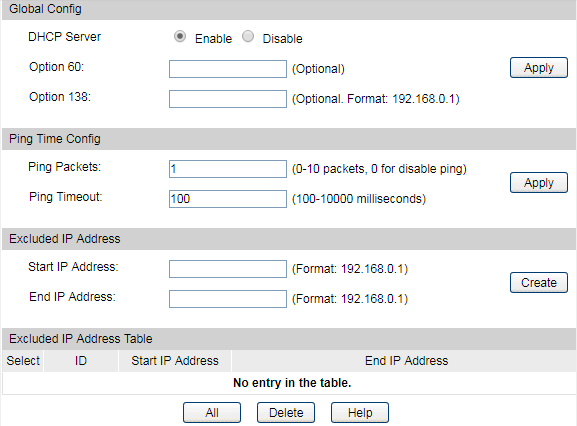The width and height of the screenshot is (577, 426).
Task: Click the Option 60 input field
Action: pos(228,69)
